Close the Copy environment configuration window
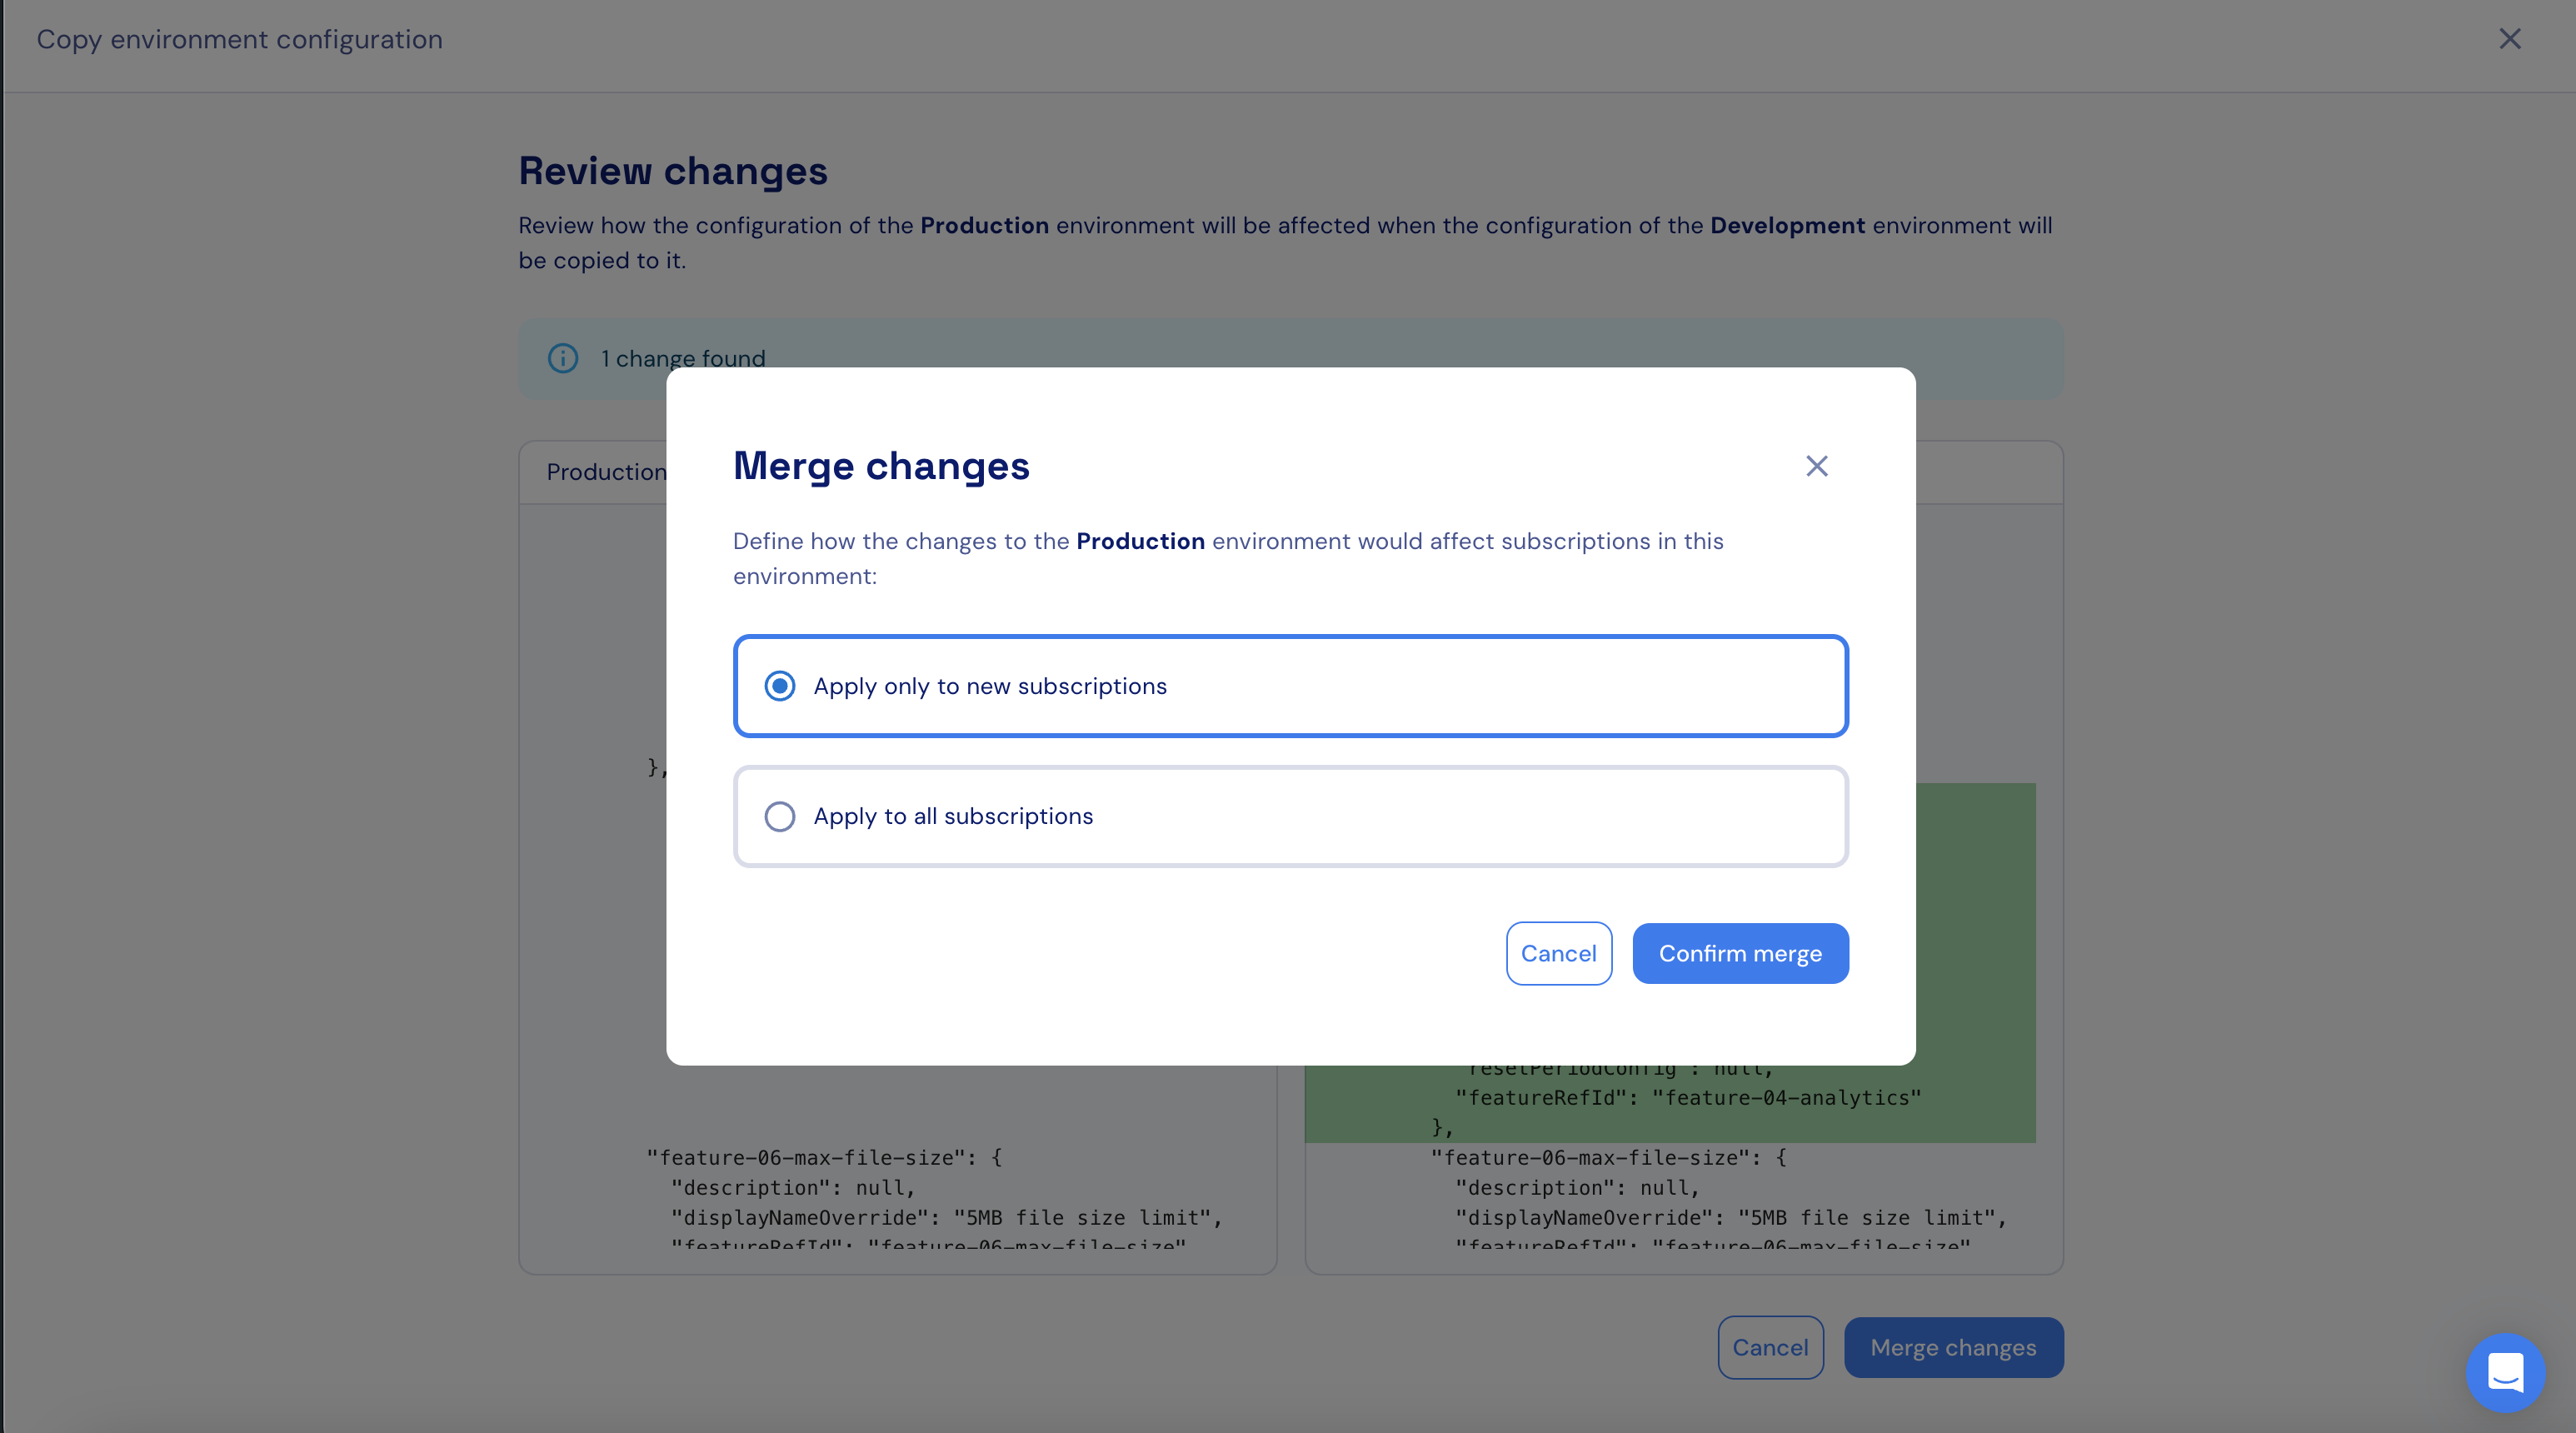This screenshot has height=1433, width=2576. pos(2509,39)
